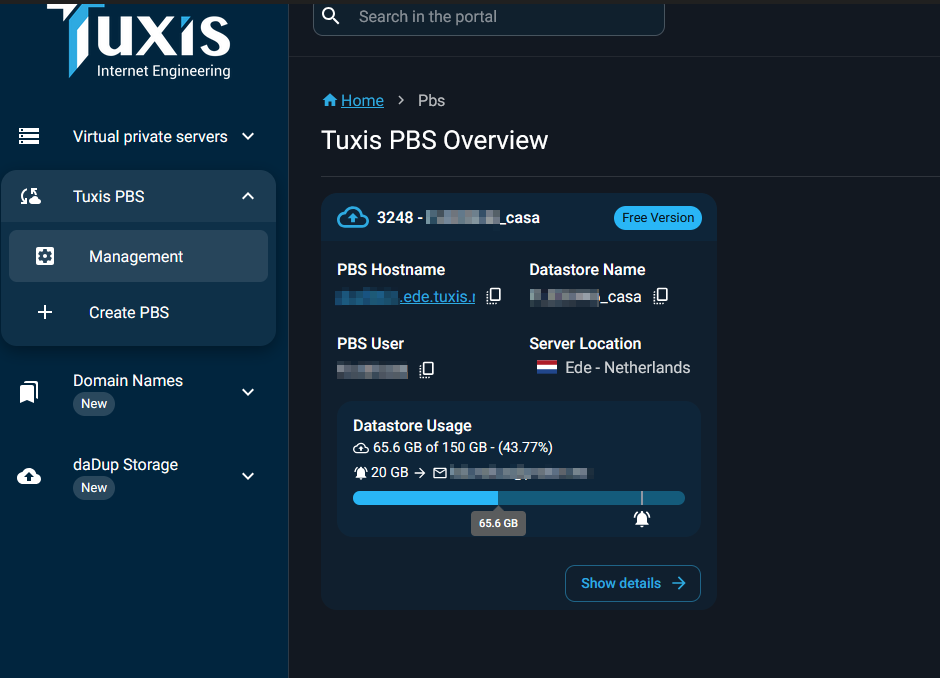The image size is (940, 678).
Task: Click the daDup Storage cloud upload icon
Action: pyautogui.click(x=29, y=476)
